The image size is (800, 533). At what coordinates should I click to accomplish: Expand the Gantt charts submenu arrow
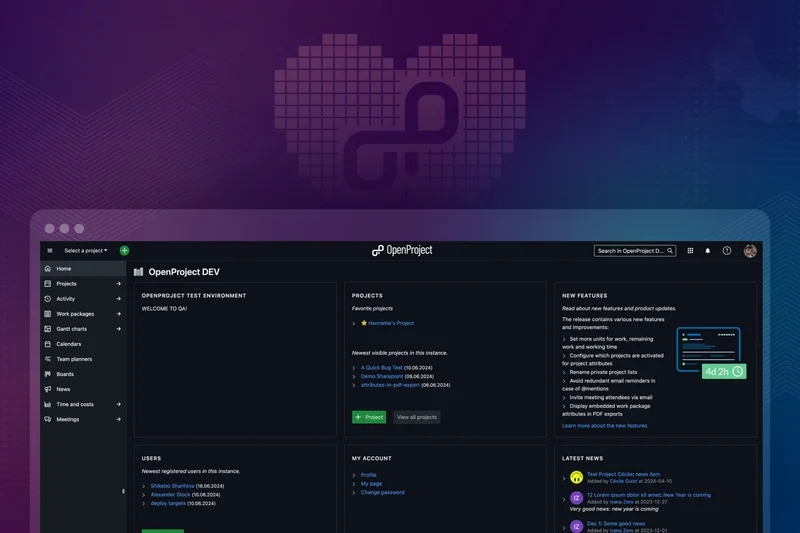(x=118, y=329)
